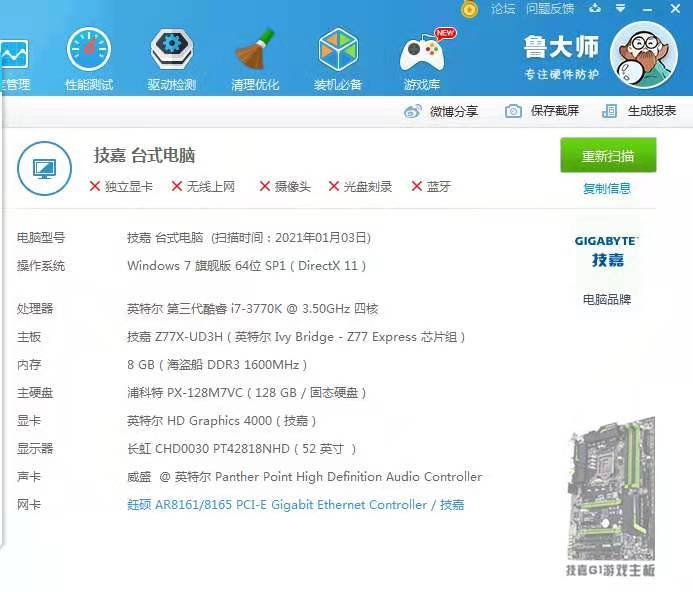
Task: Select the 8 GB DDR3 1600MHz memory text
Action: [217, 365]
